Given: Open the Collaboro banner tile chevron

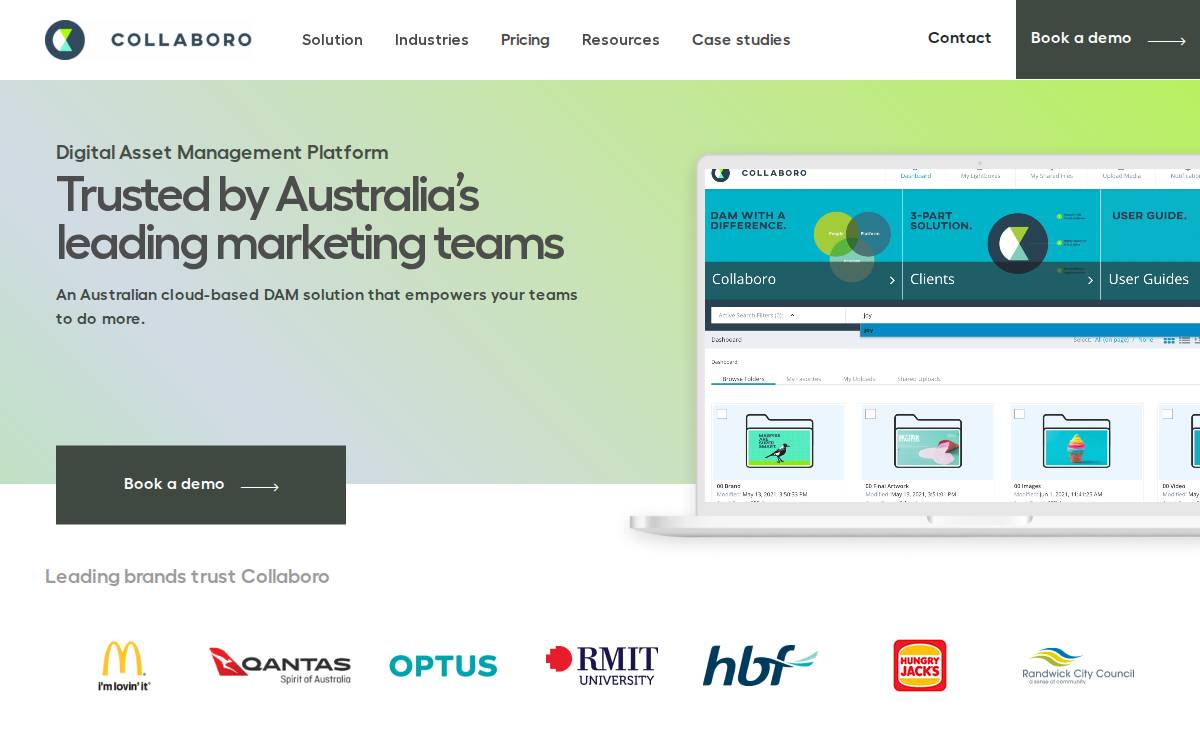Looking at the screenshot, I should [892, 280].
